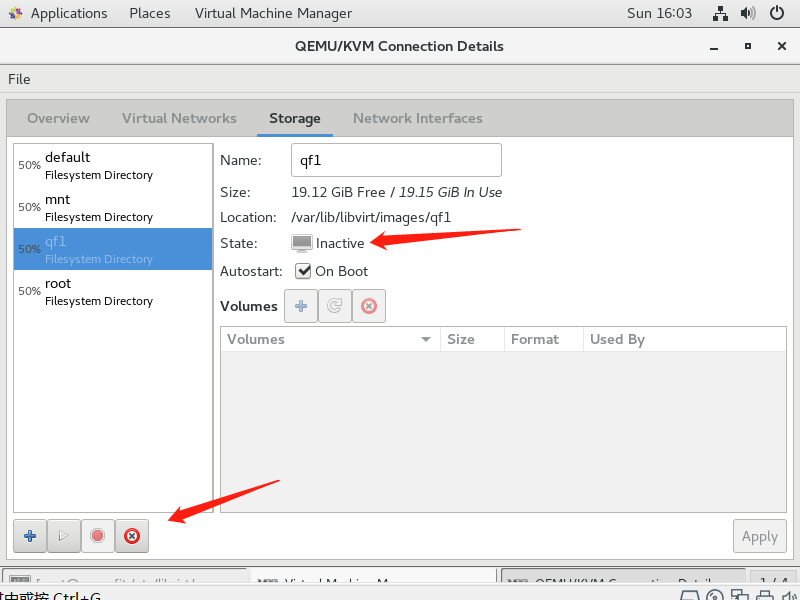
Task: Open the volume speaker tray icon
Action: (748, 13)
